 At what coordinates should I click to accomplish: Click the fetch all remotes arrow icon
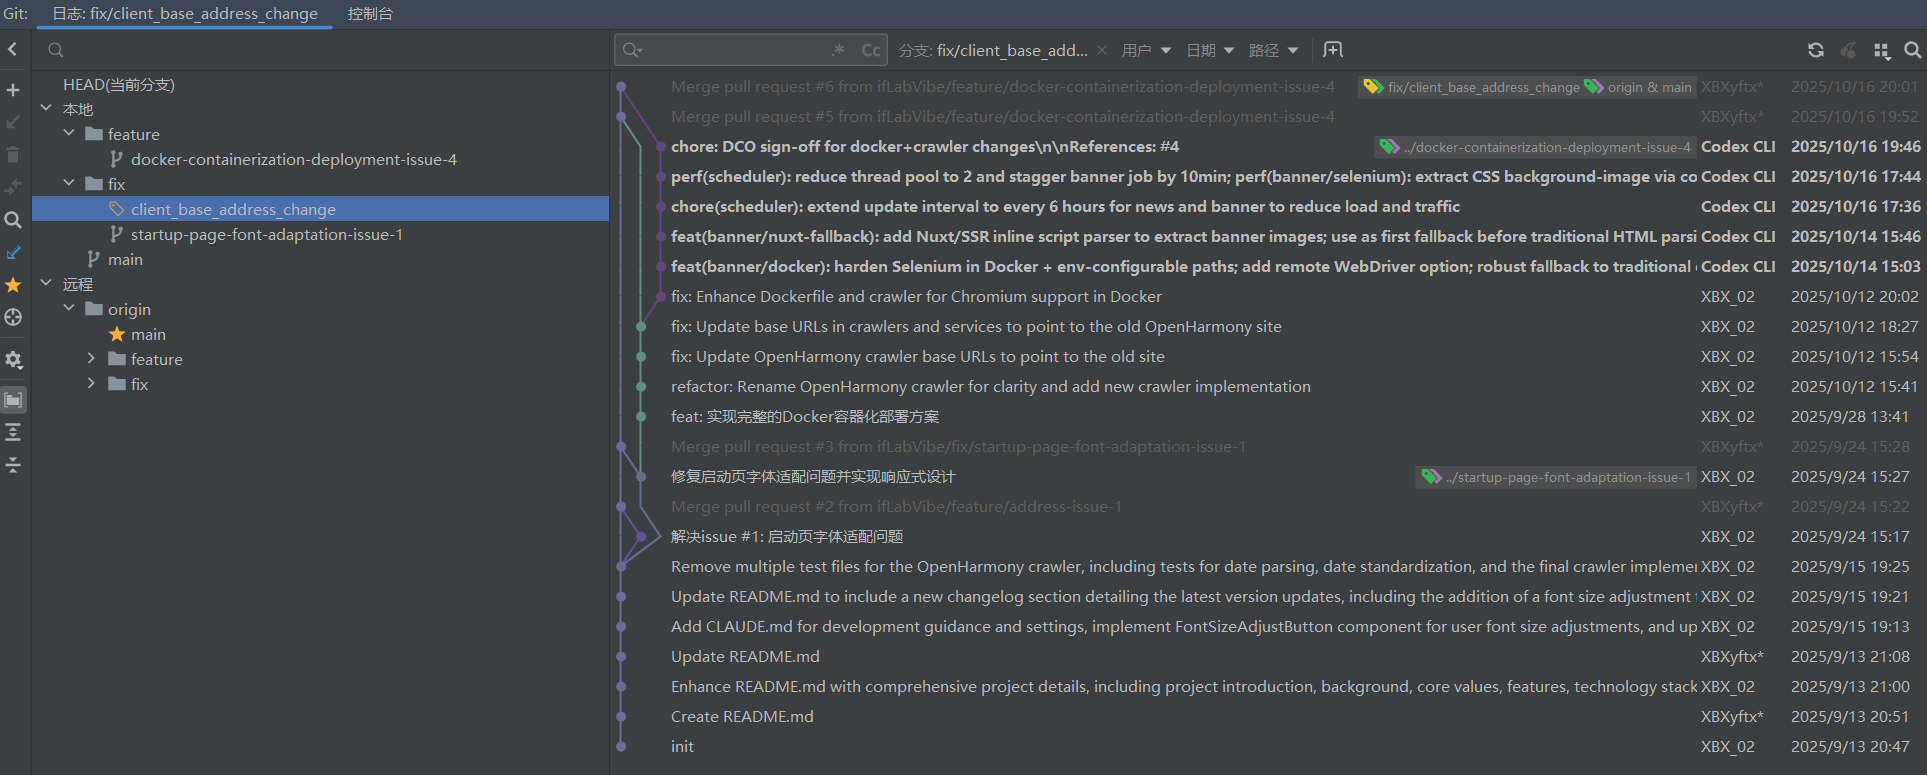[x=13, y=253]
